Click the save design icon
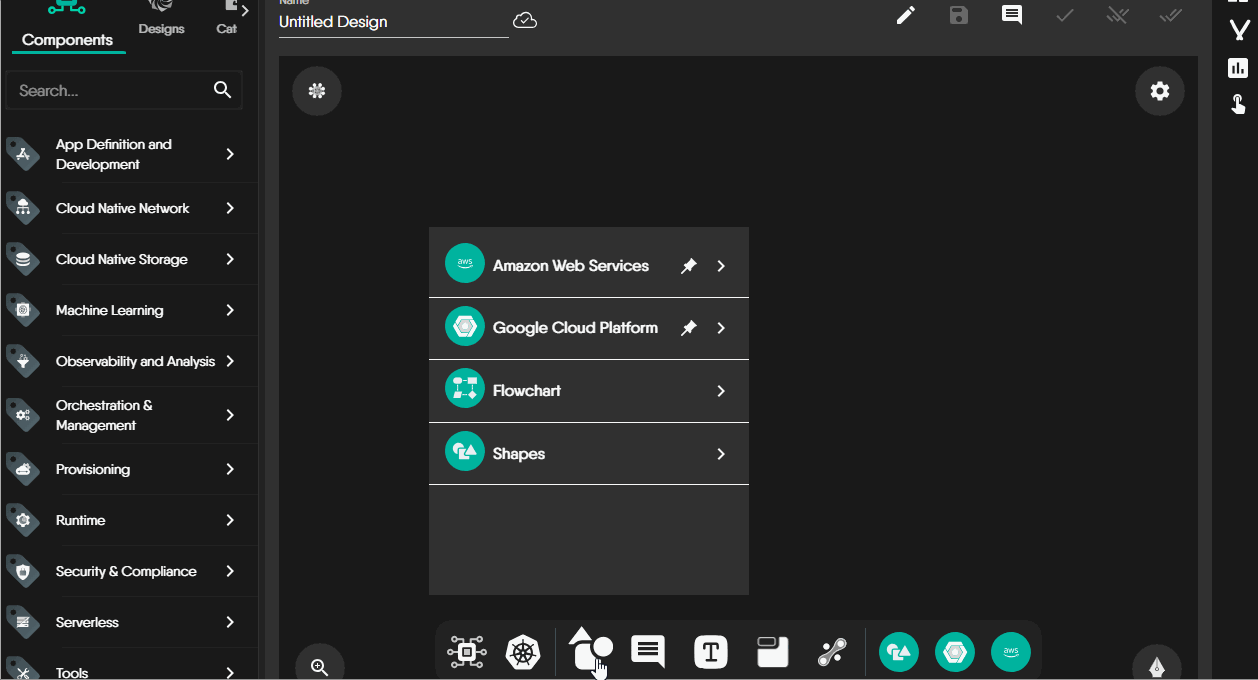 coord(959,15)
